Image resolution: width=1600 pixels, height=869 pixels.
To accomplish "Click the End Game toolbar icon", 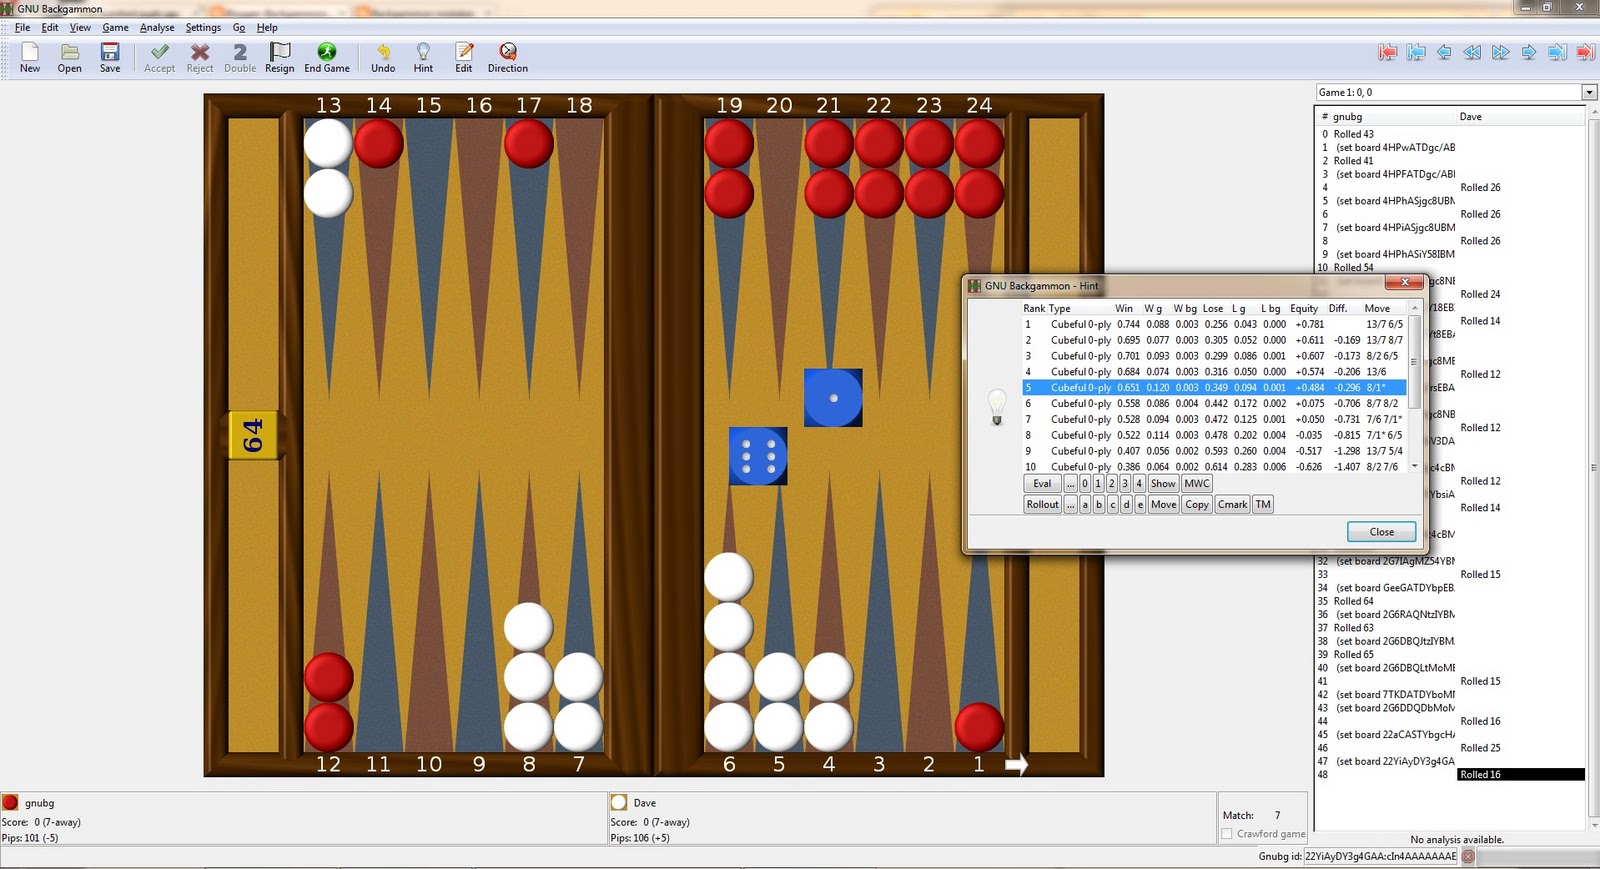I will [327, 57].
